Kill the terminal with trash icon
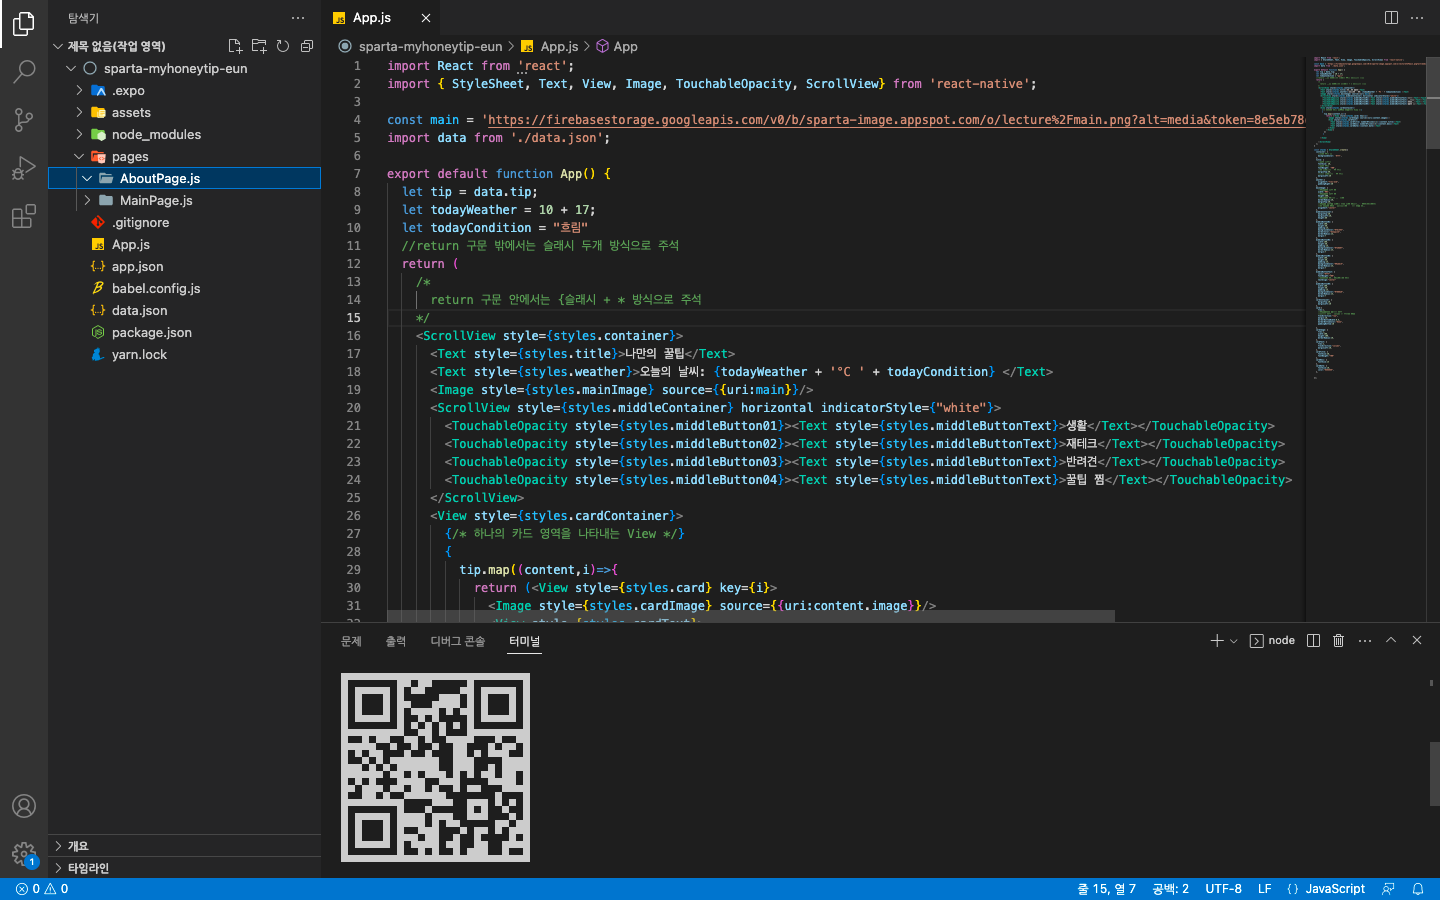The height and width of the screenshot is (900, 1440). (1339, 640)
